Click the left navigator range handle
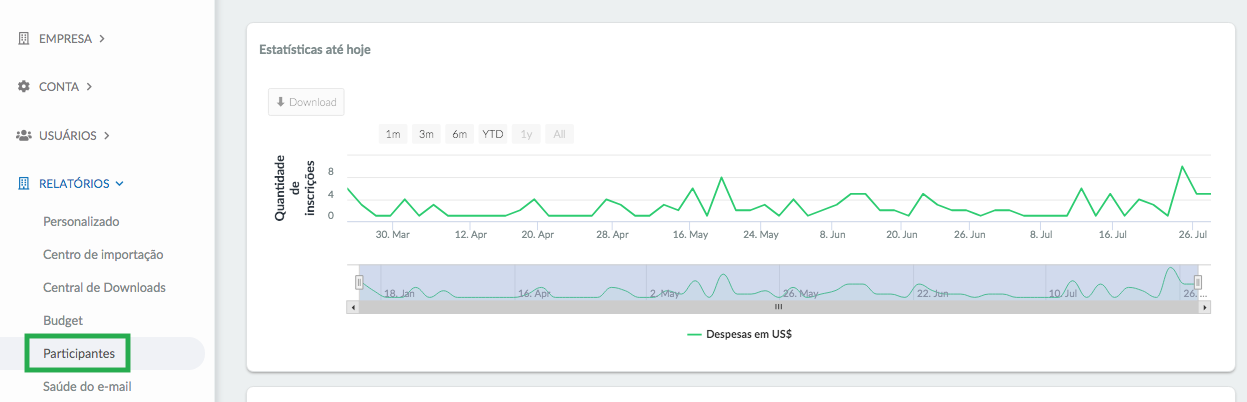1247x402 pixels. (x=359, y=282)
